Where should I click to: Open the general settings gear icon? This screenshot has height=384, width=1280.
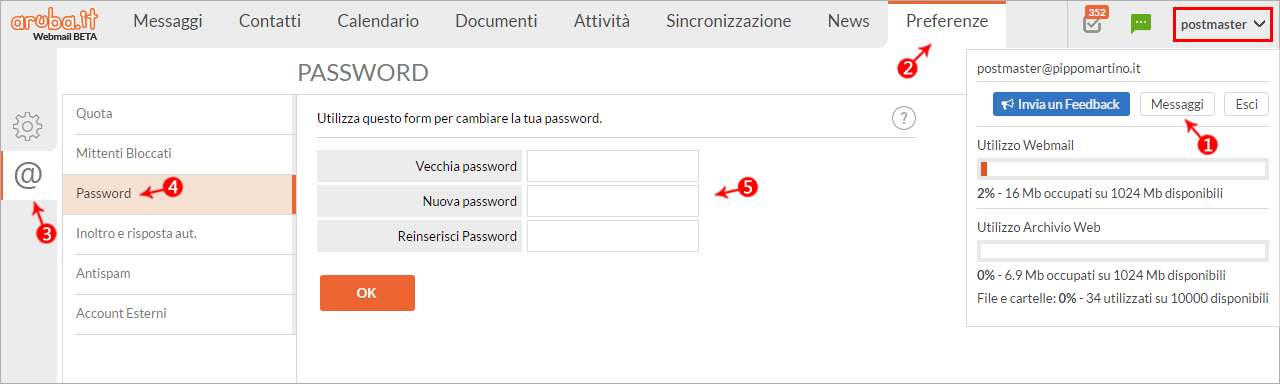click(28, 127)
